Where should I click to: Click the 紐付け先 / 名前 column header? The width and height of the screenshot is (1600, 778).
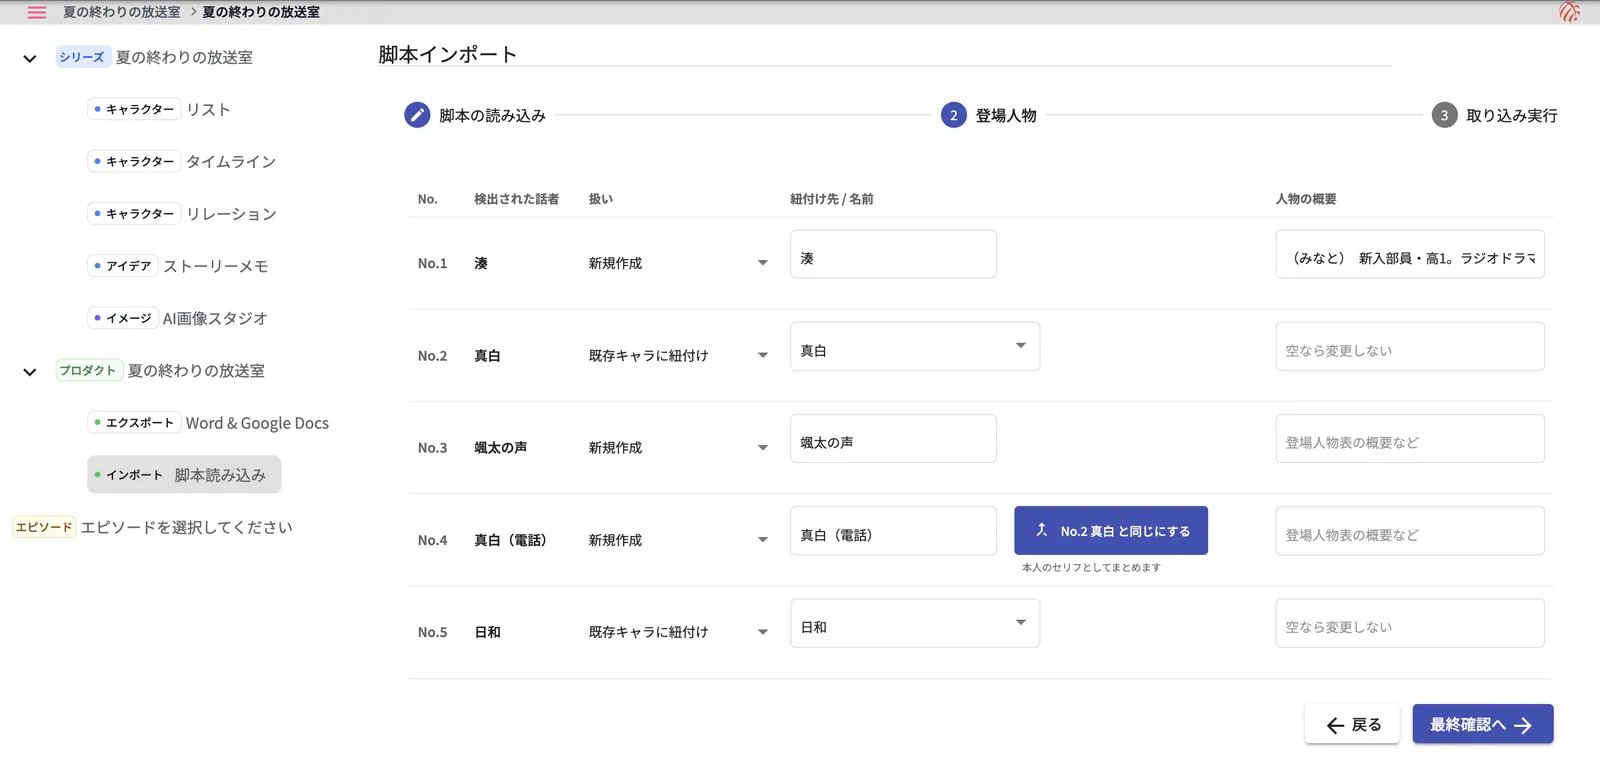(x=832, y=199)
